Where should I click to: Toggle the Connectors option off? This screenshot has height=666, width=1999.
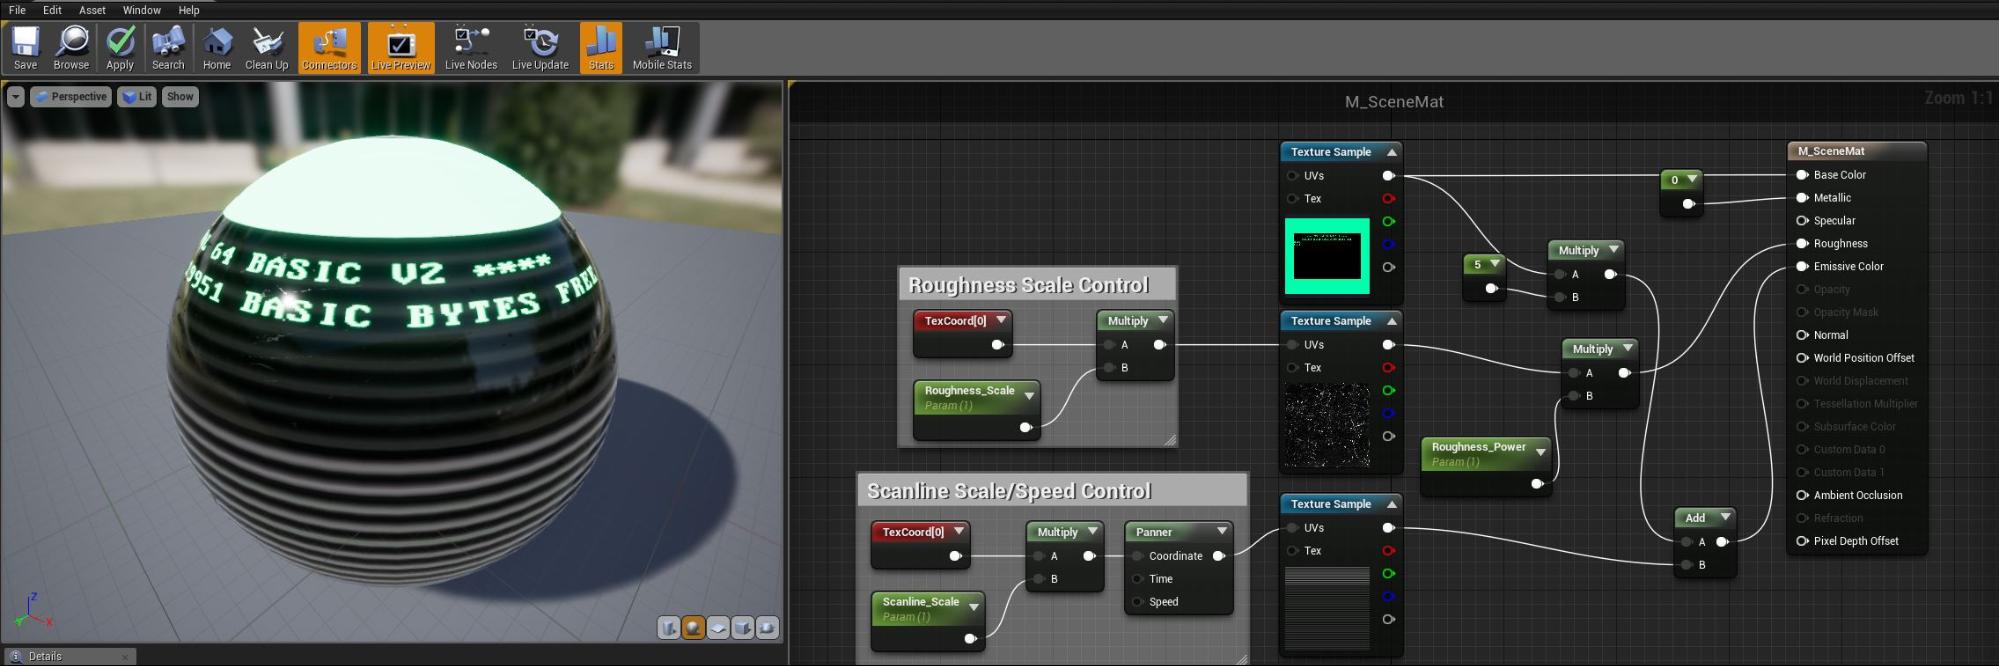click(329, 48)
